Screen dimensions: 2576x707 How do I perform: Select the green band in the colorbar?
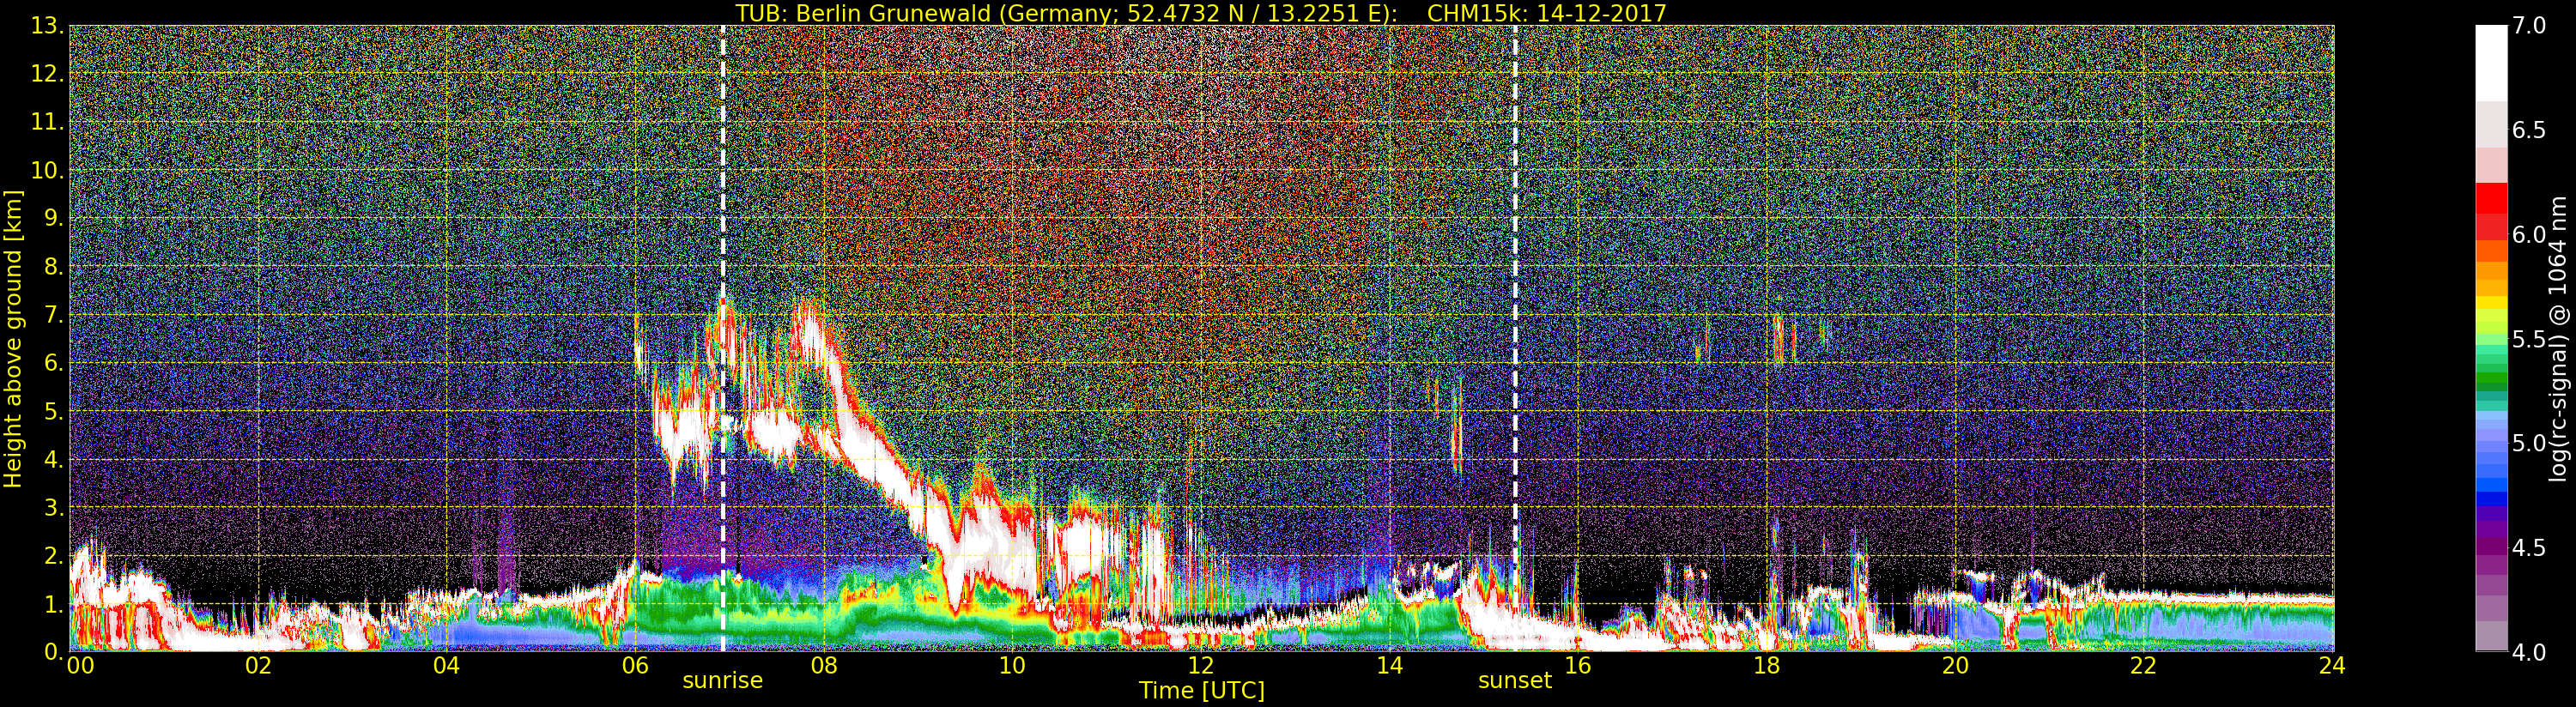[2491, 380]
